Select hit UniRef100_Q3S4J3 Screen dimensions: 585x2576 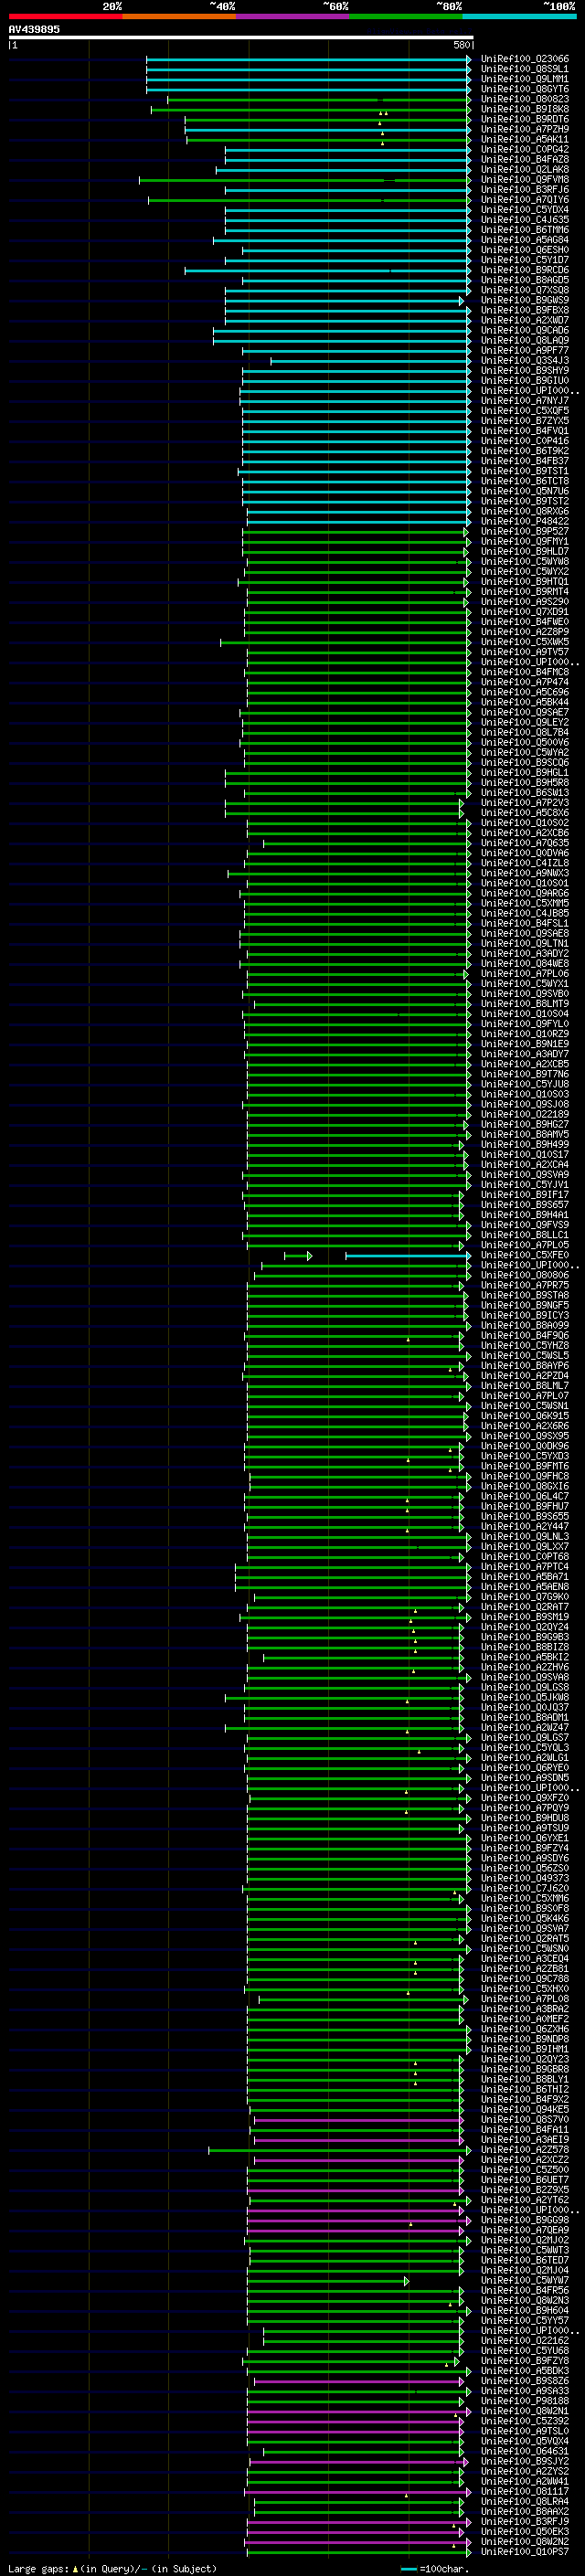524,360
